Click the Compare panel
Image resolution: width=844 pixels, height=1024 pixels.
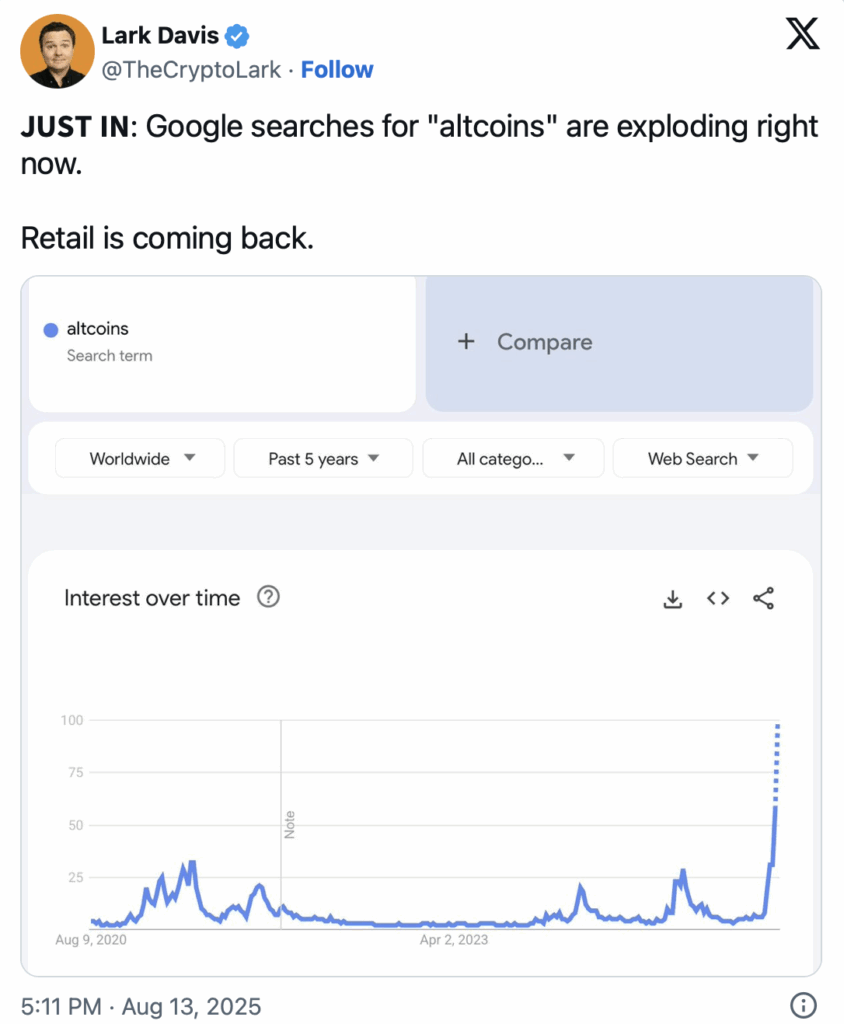pos(619,344)
